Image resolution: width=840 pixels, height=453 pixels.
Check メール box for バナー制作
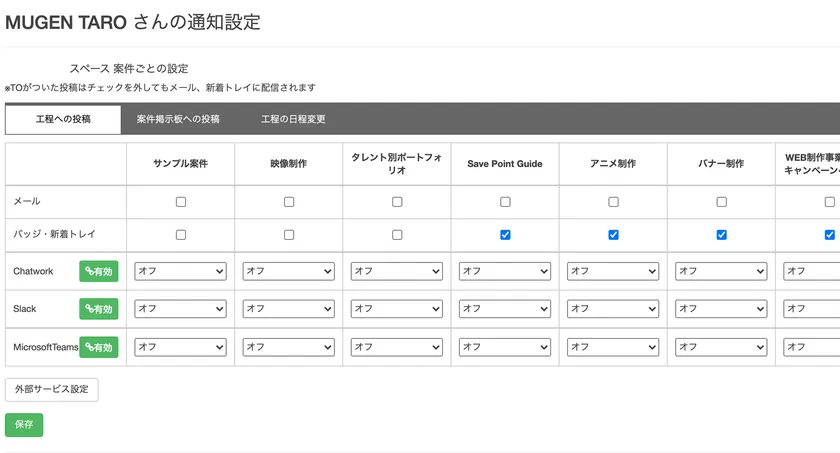721,202
